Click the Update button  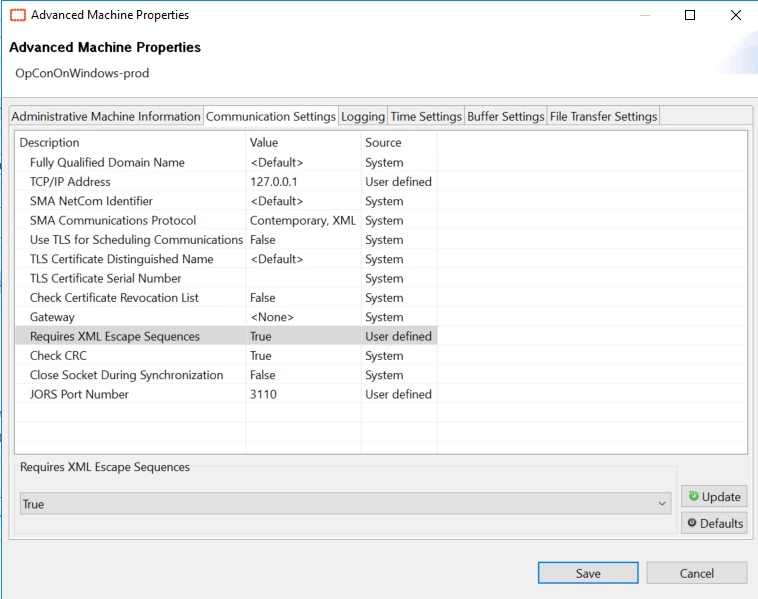click(714, 497)
